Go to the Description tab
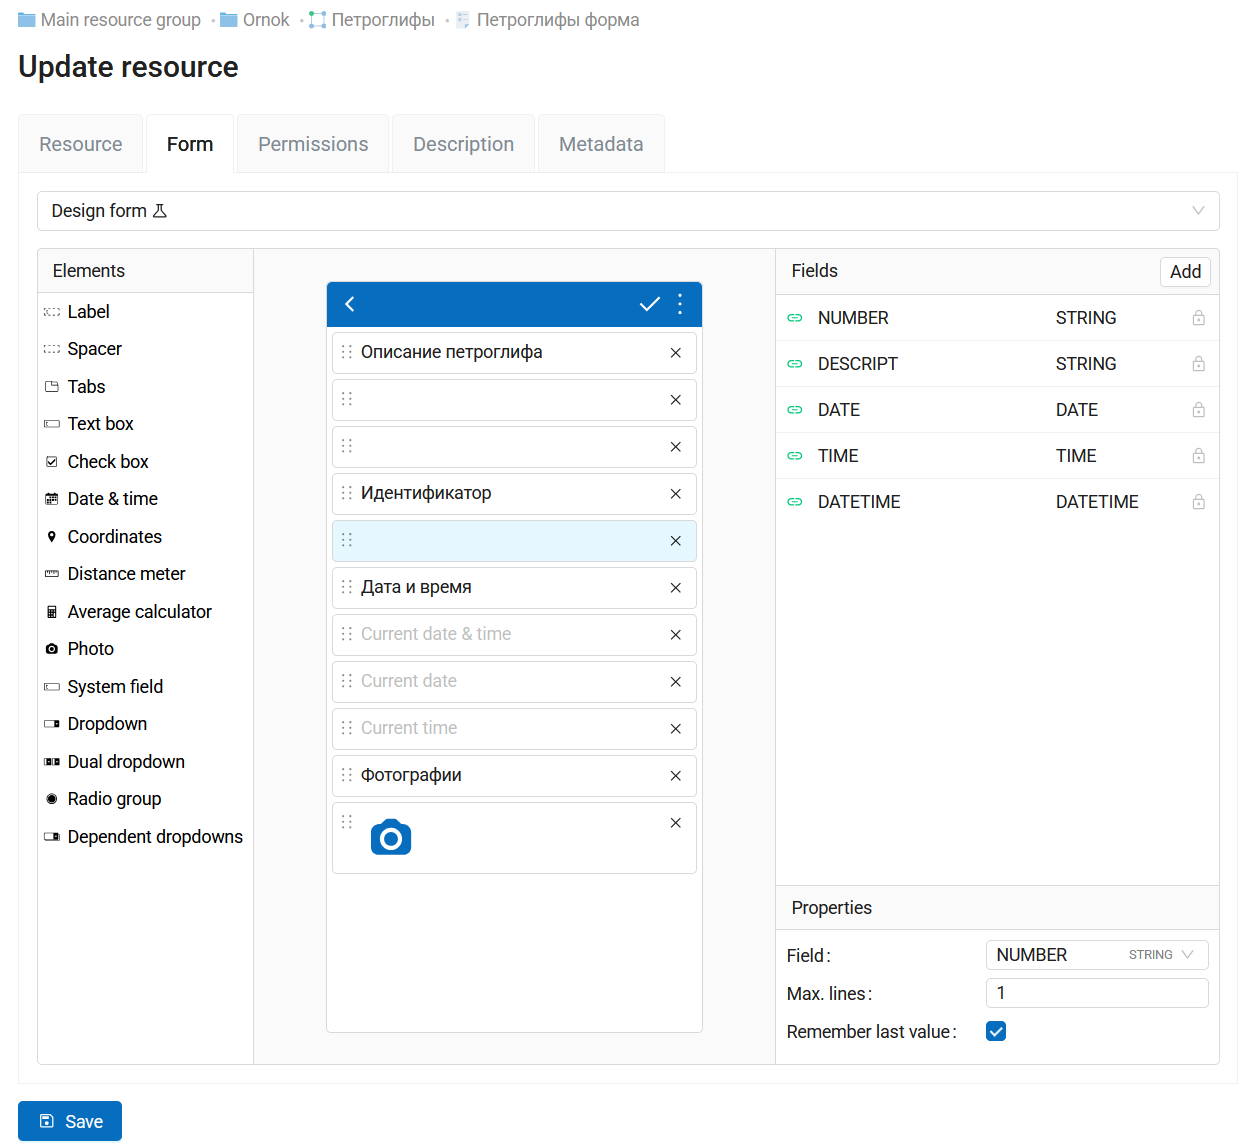The width and height of the screenshot is (1247, 1148). pos(463,144)
